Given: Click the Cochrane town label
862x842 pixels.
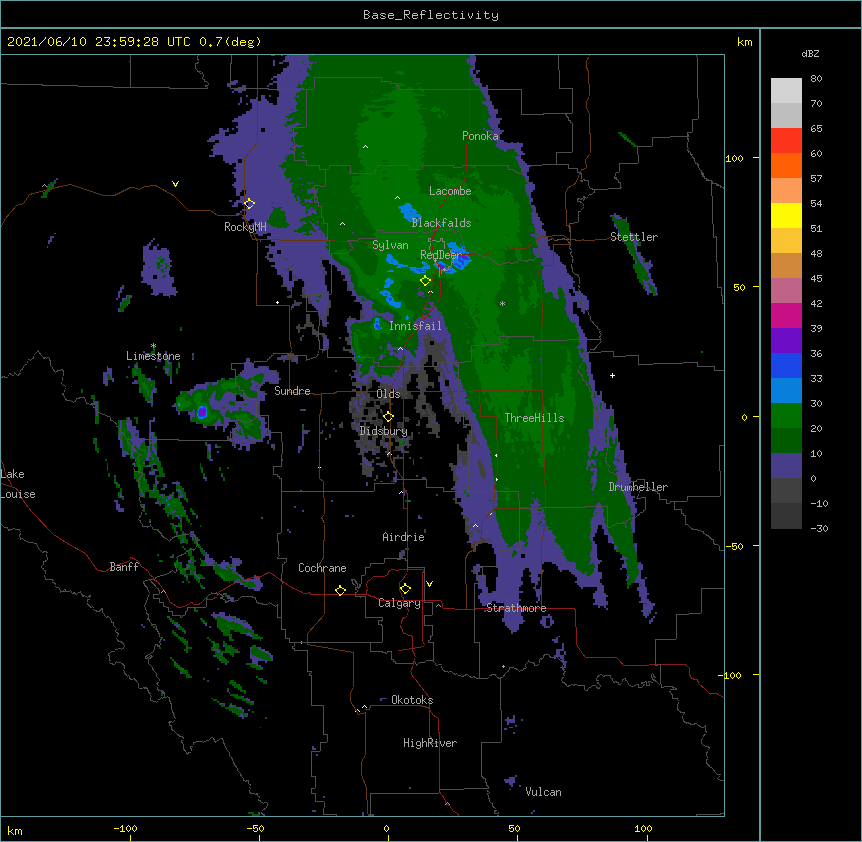Looking at the screenshot, I should (322, 568).
